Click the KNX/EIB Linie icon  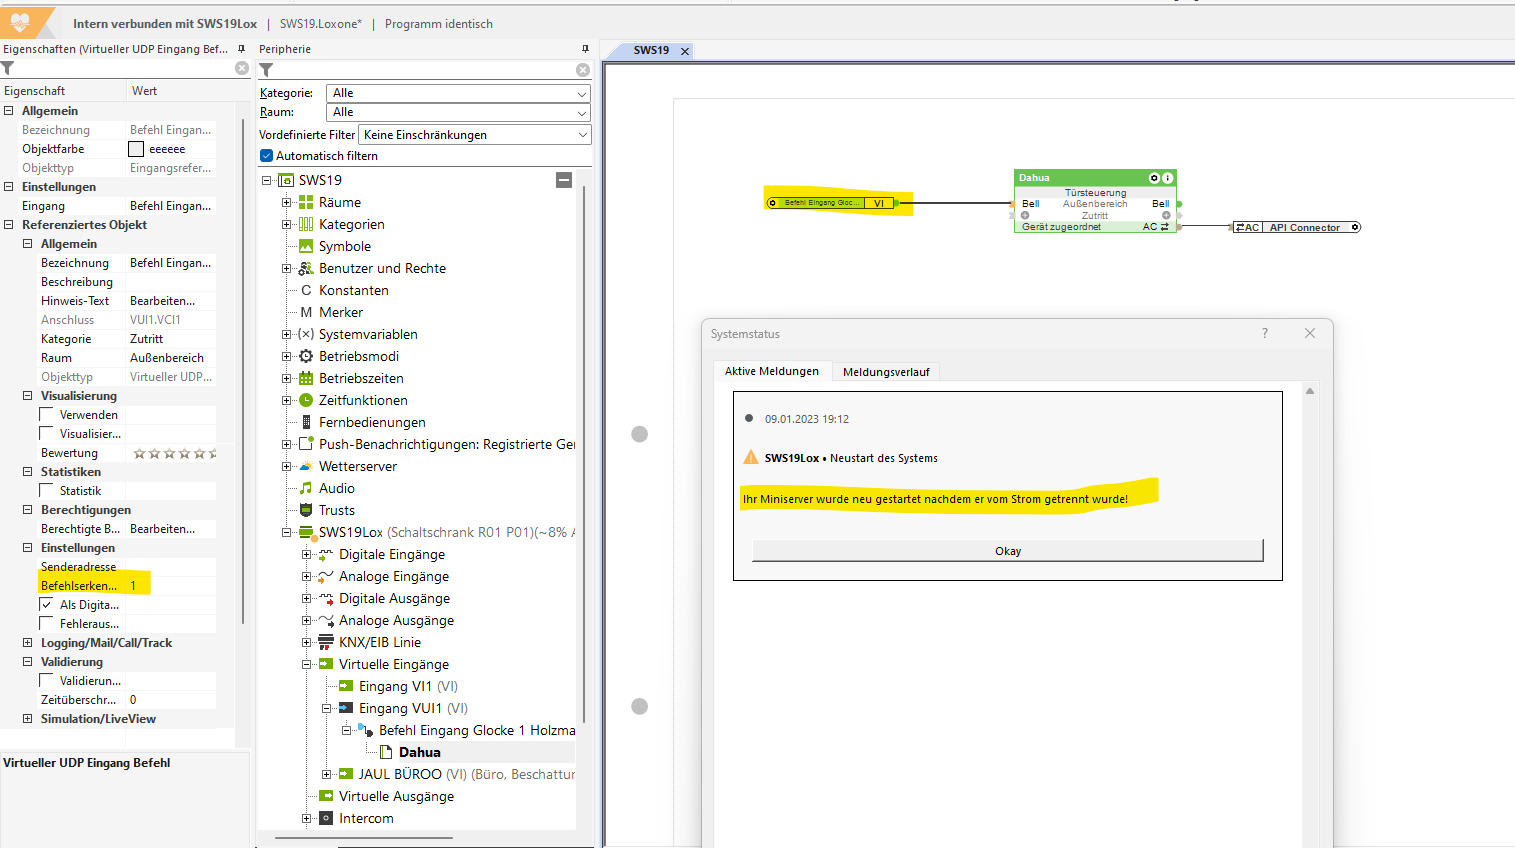tap(326, 642)
